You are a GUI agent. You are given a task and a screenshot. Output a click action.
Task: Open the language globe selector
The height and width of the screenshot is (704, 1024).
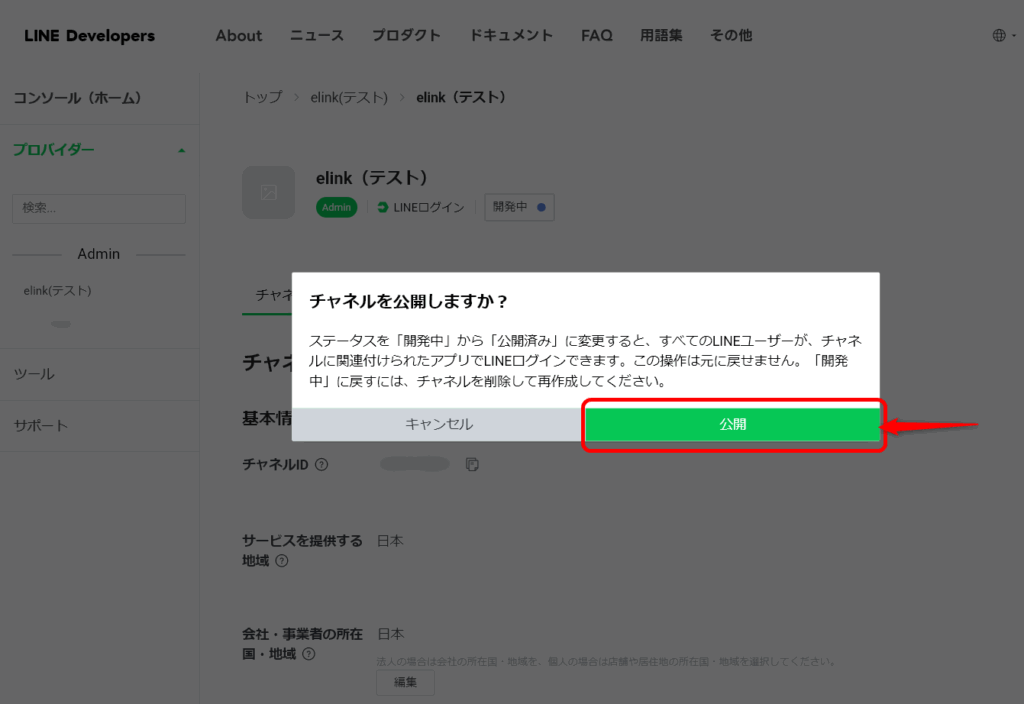pos(1003,35)
